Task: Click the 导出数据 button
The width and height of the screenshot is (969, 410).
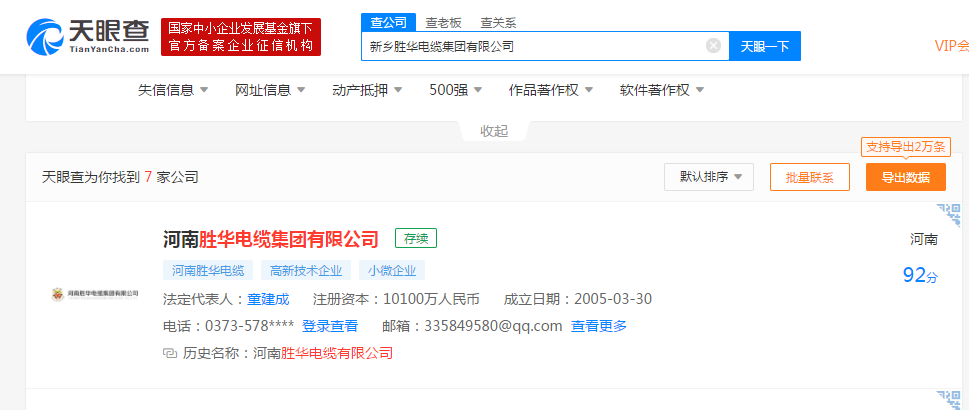Action: coord(905,177)
